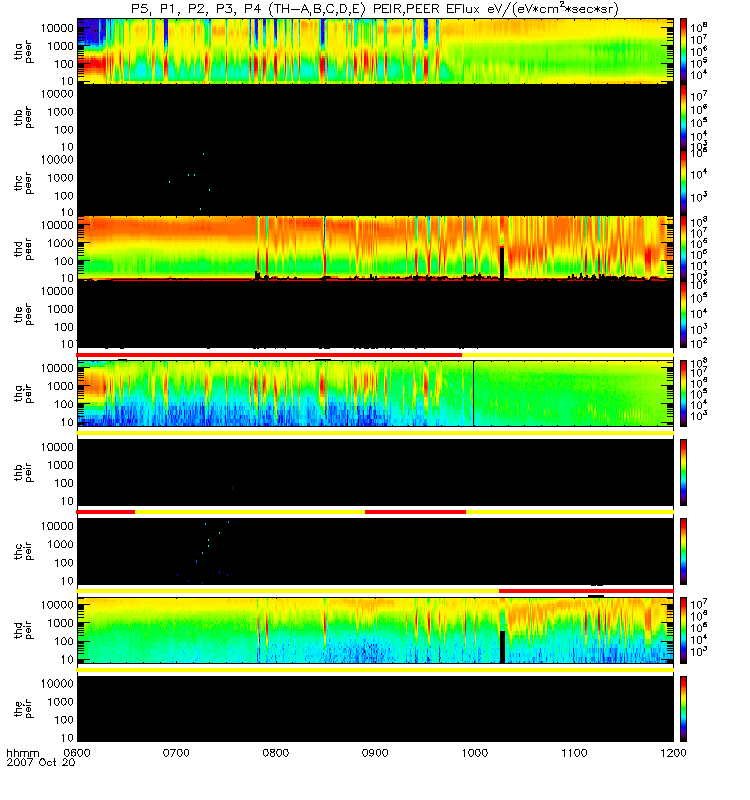This screenshot has height=800, width=750.
Task: Click the 0600 time axis tick label
Action: (77, 753)
